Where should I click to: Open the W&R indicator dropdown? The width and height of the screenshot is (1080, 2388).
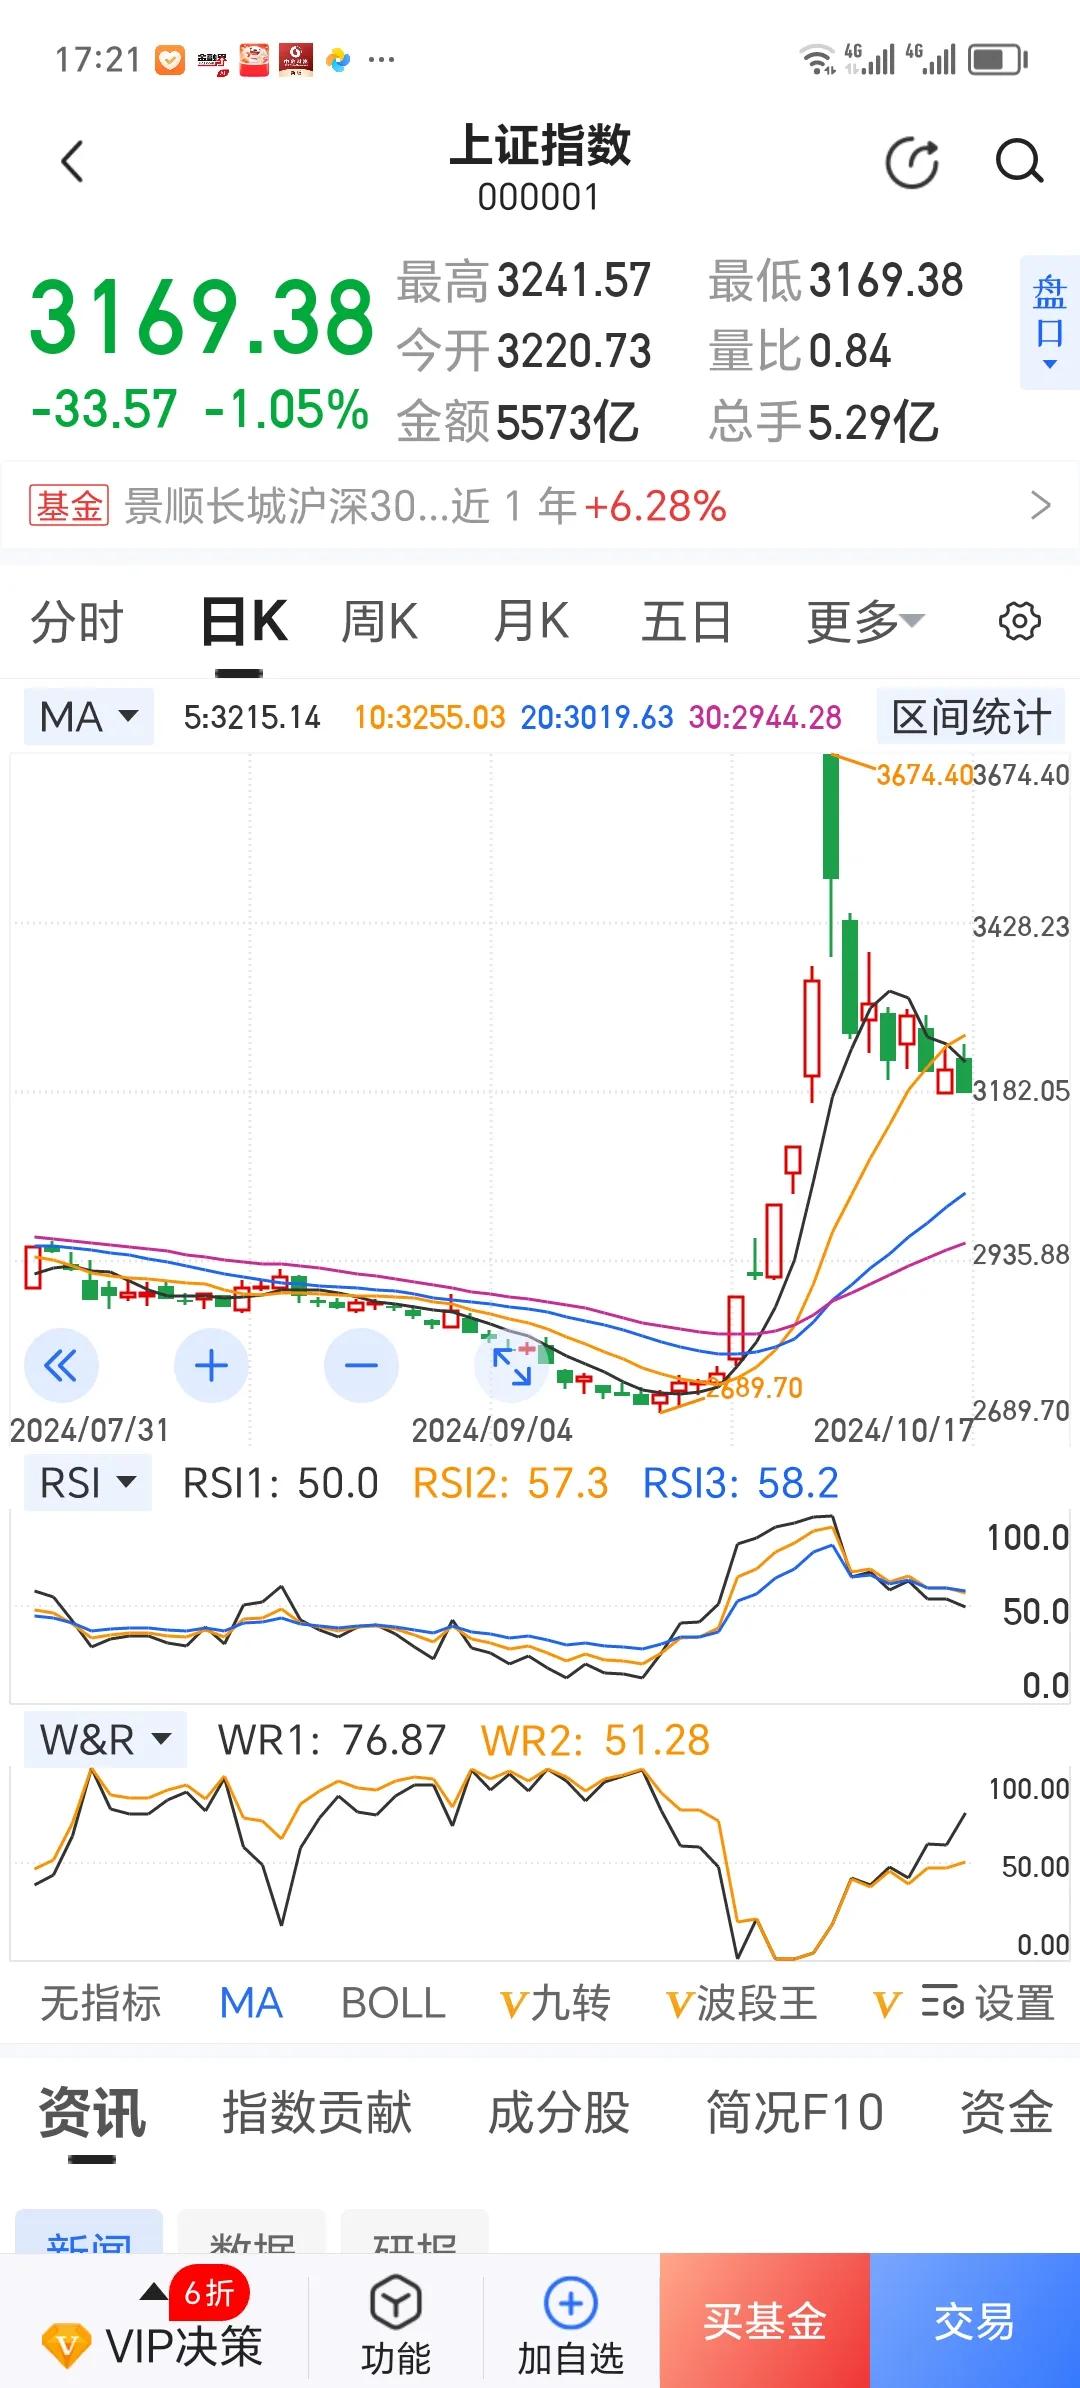tap(105, 1740)
